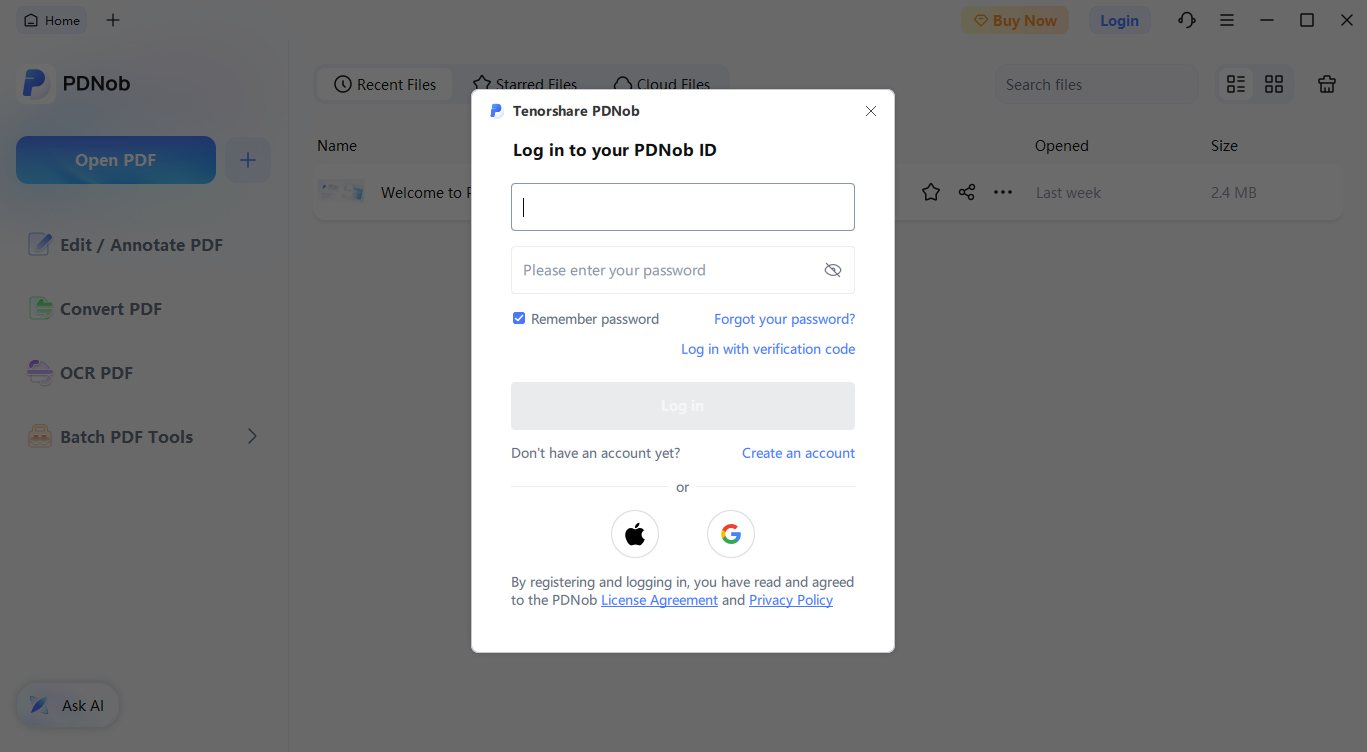Open the hamburger menu in the title bar
Image resolution: width=1367 pixels, height=752 pixels.
(x=1227, y=19)
